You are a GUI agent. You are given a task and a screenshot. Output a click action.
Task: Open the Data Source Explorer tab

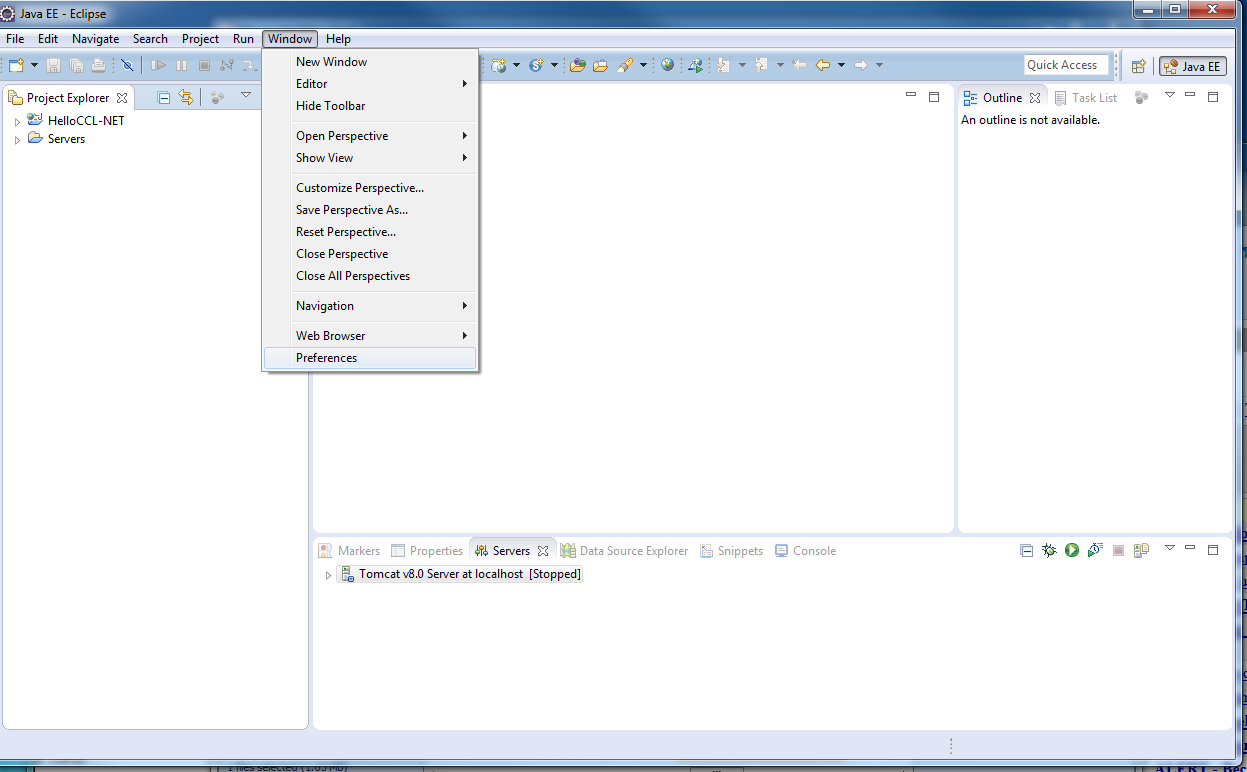tap(633, 551)
